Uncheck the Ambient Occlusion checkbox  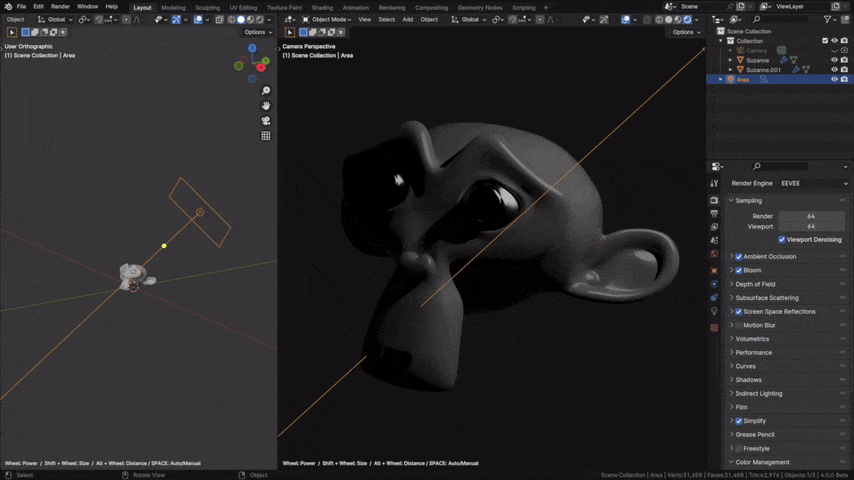click(x=739, y=257)
